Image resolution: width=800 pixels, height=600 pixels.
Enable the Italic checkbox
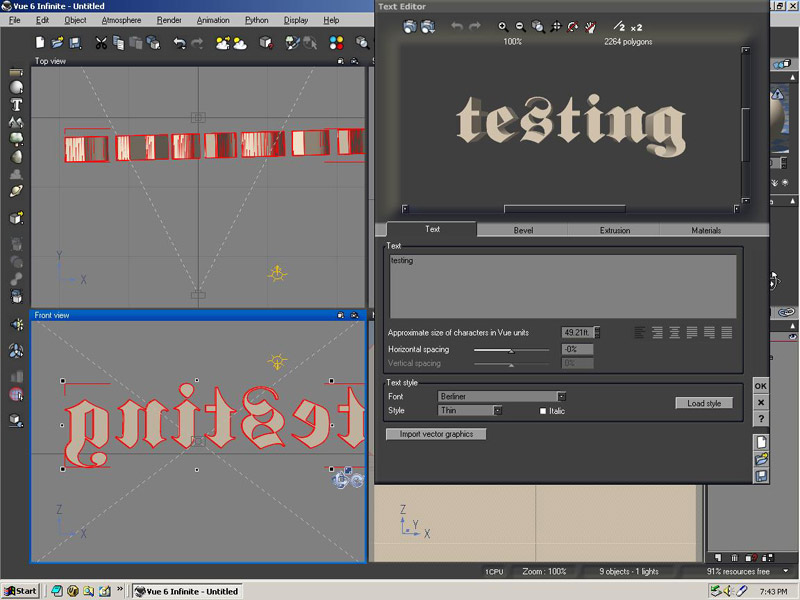coord(544,411)
